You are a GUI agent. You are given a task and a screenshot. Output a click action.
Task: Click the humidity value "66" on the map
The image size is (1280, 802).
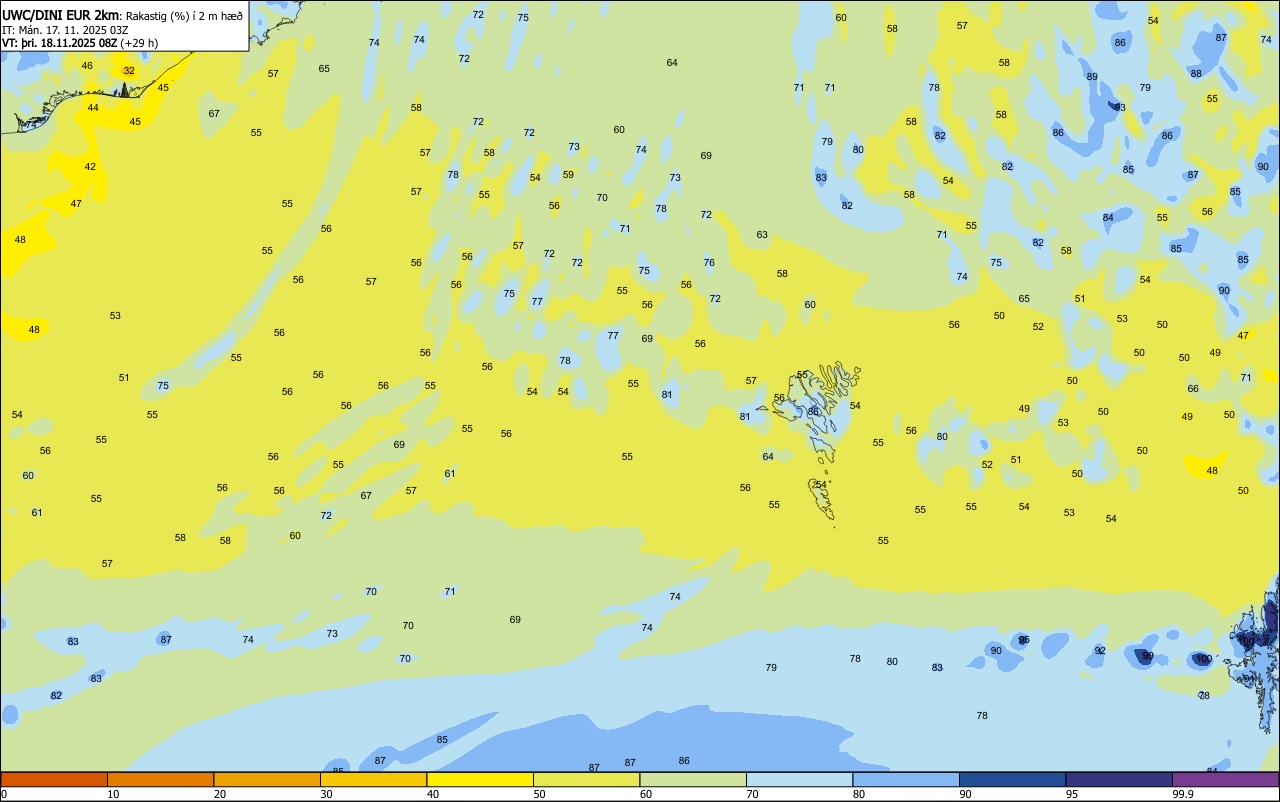coord(1193,388)
